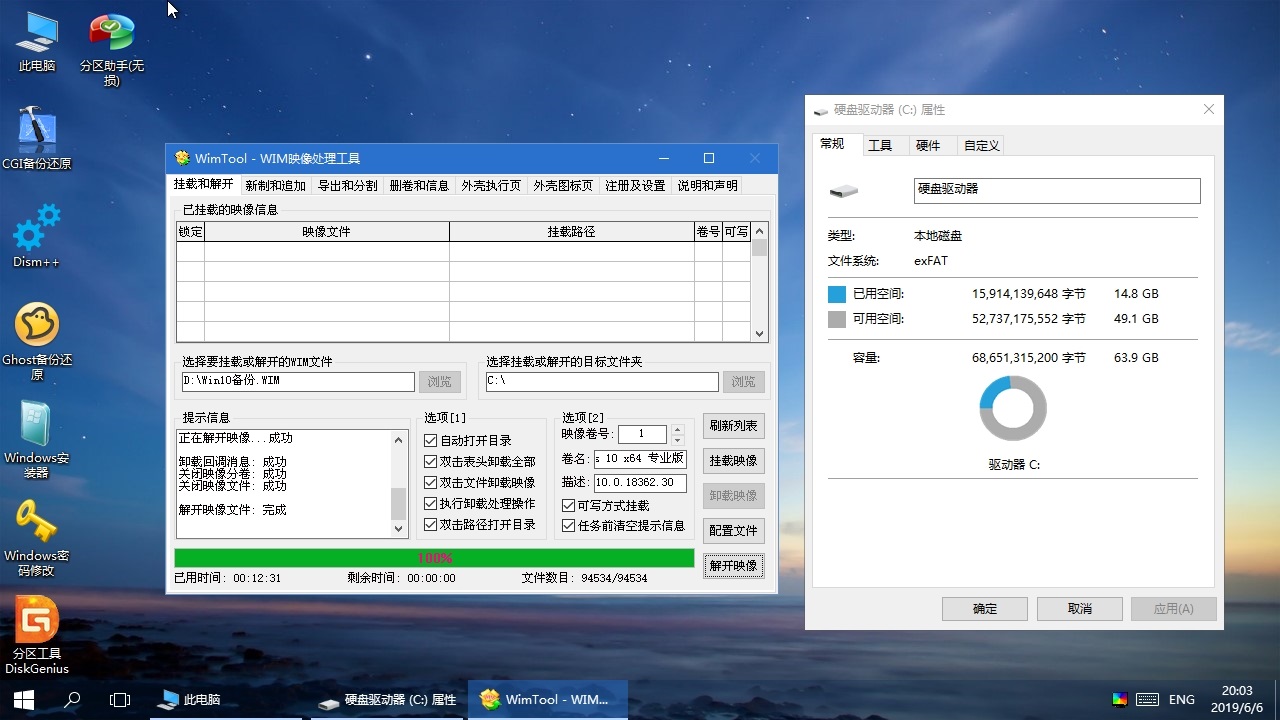Click 配置文件 button
This screenshot has height=720, width=1280.
pos(733,531)
